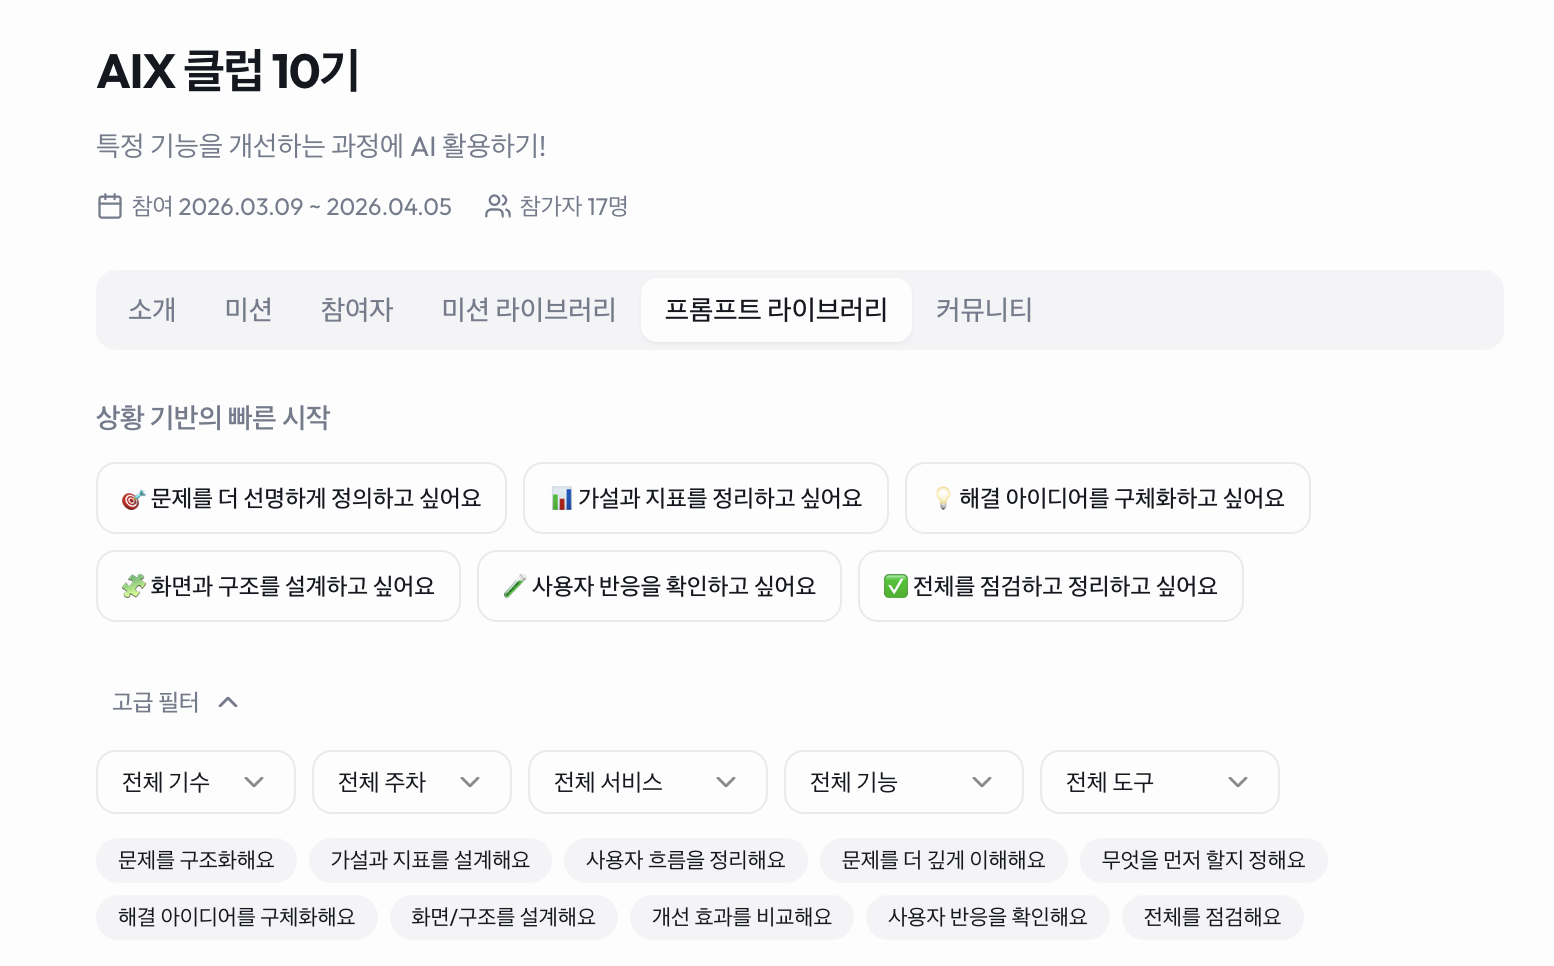Toggle the 개선 효과를 비교해요 filter tag
Screen dimensions: 1554x966
click(x=741, y=917)
